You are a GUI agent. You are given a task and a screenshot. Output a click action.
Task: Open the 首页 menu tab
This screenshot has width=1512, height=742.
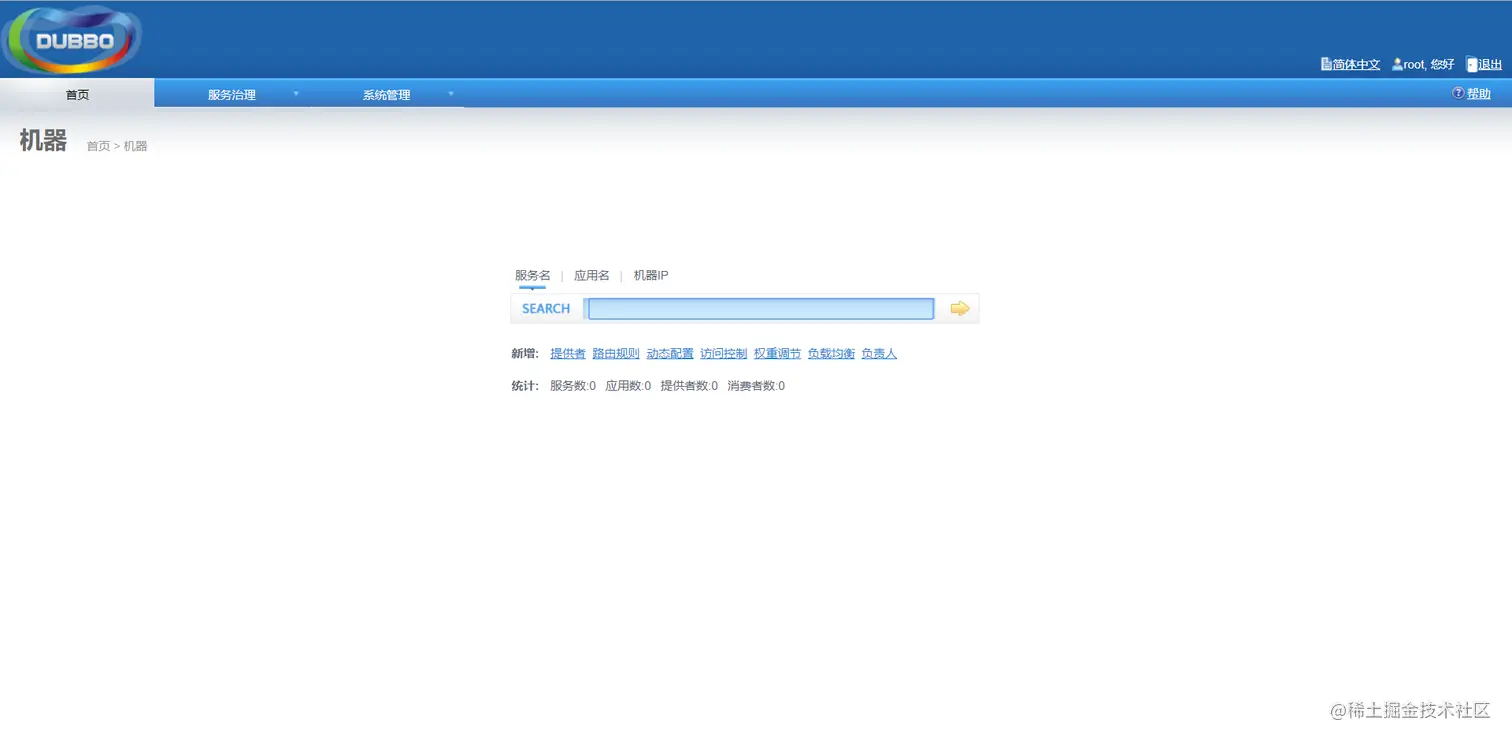(x=77, y=94)
